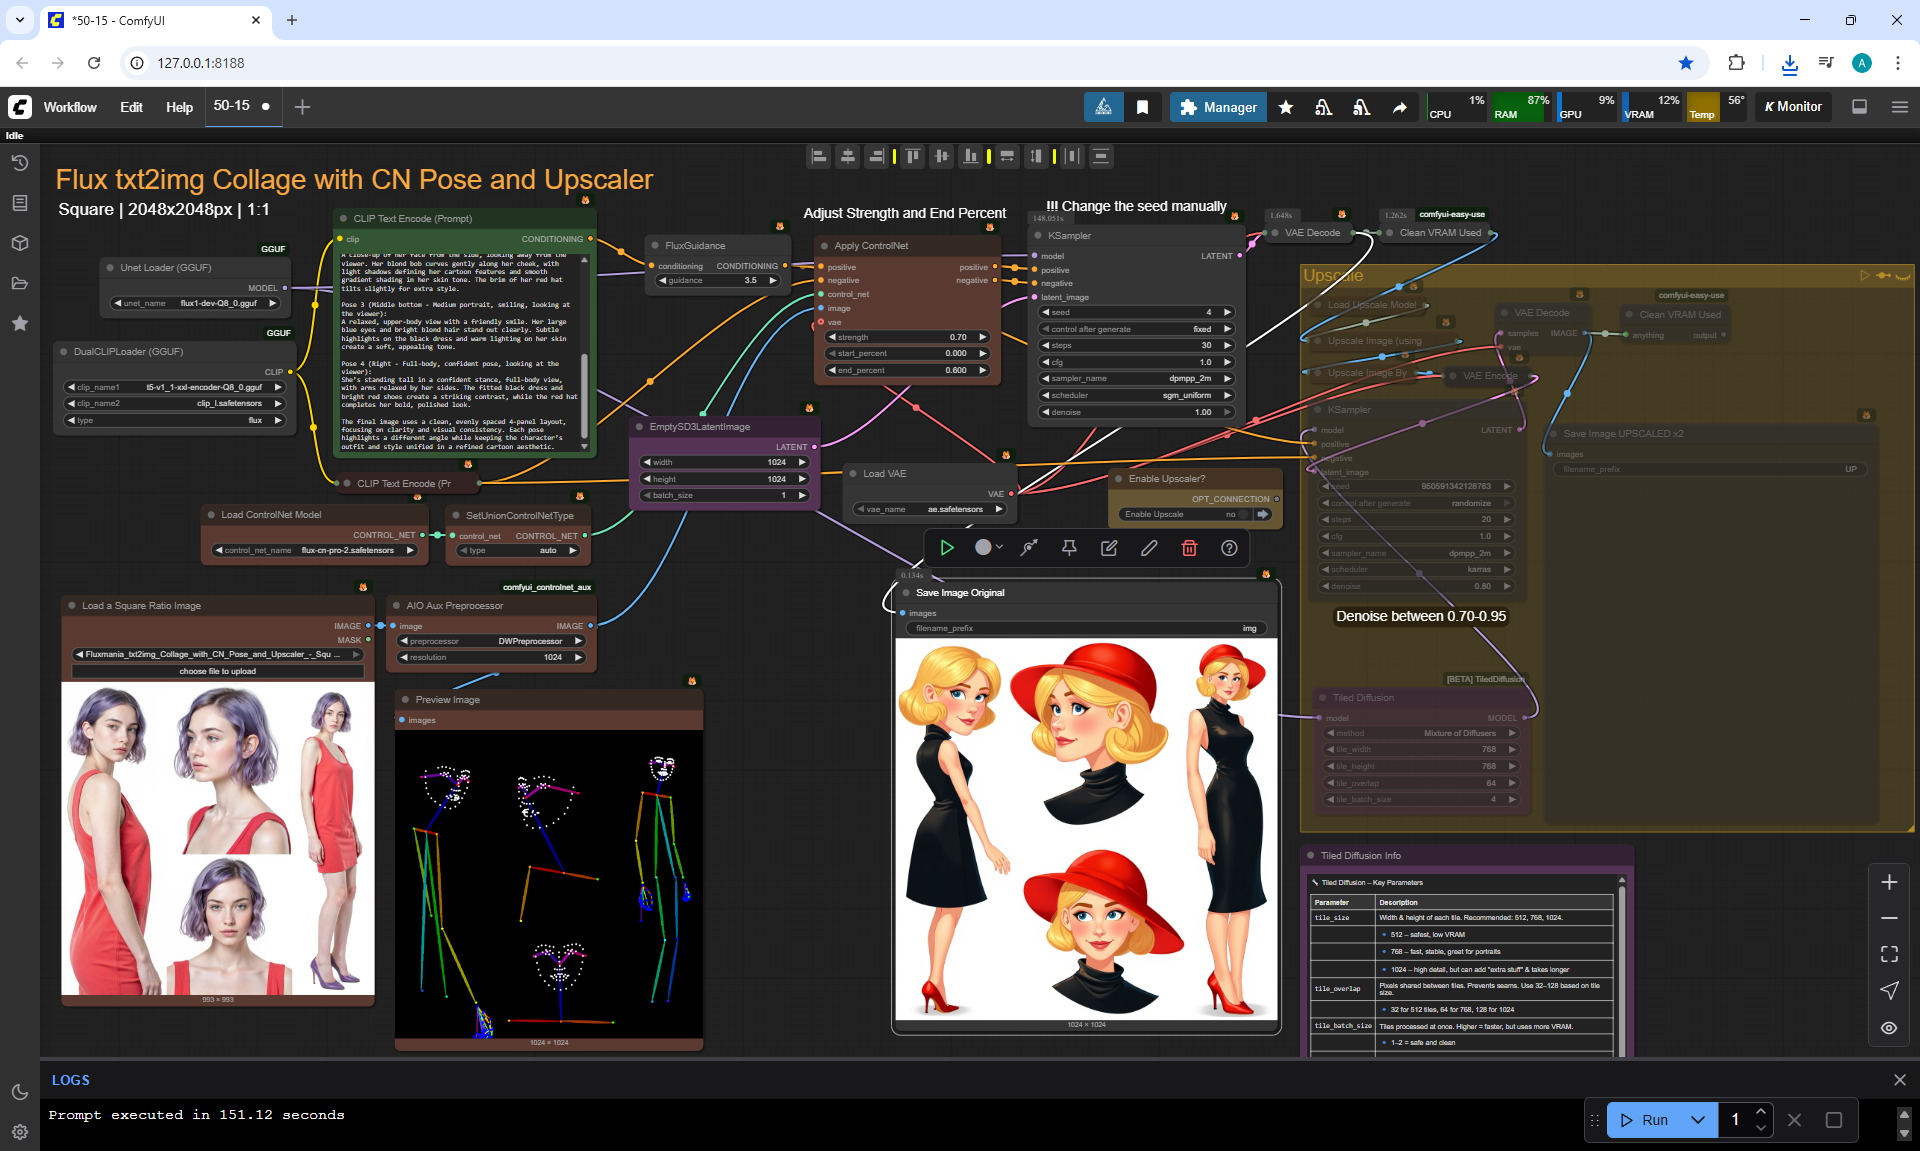The width and height of the screenshot is (1920, 1151).
Task: Open the queue history sidebar icon
Action: 19,163
